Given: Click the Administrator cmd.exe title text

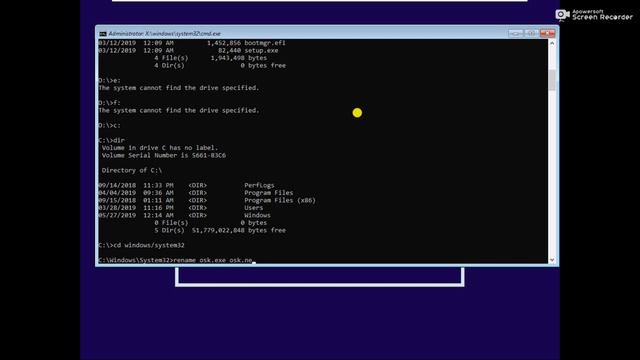Looking at the screenshot, I should [x=164, y=34].
